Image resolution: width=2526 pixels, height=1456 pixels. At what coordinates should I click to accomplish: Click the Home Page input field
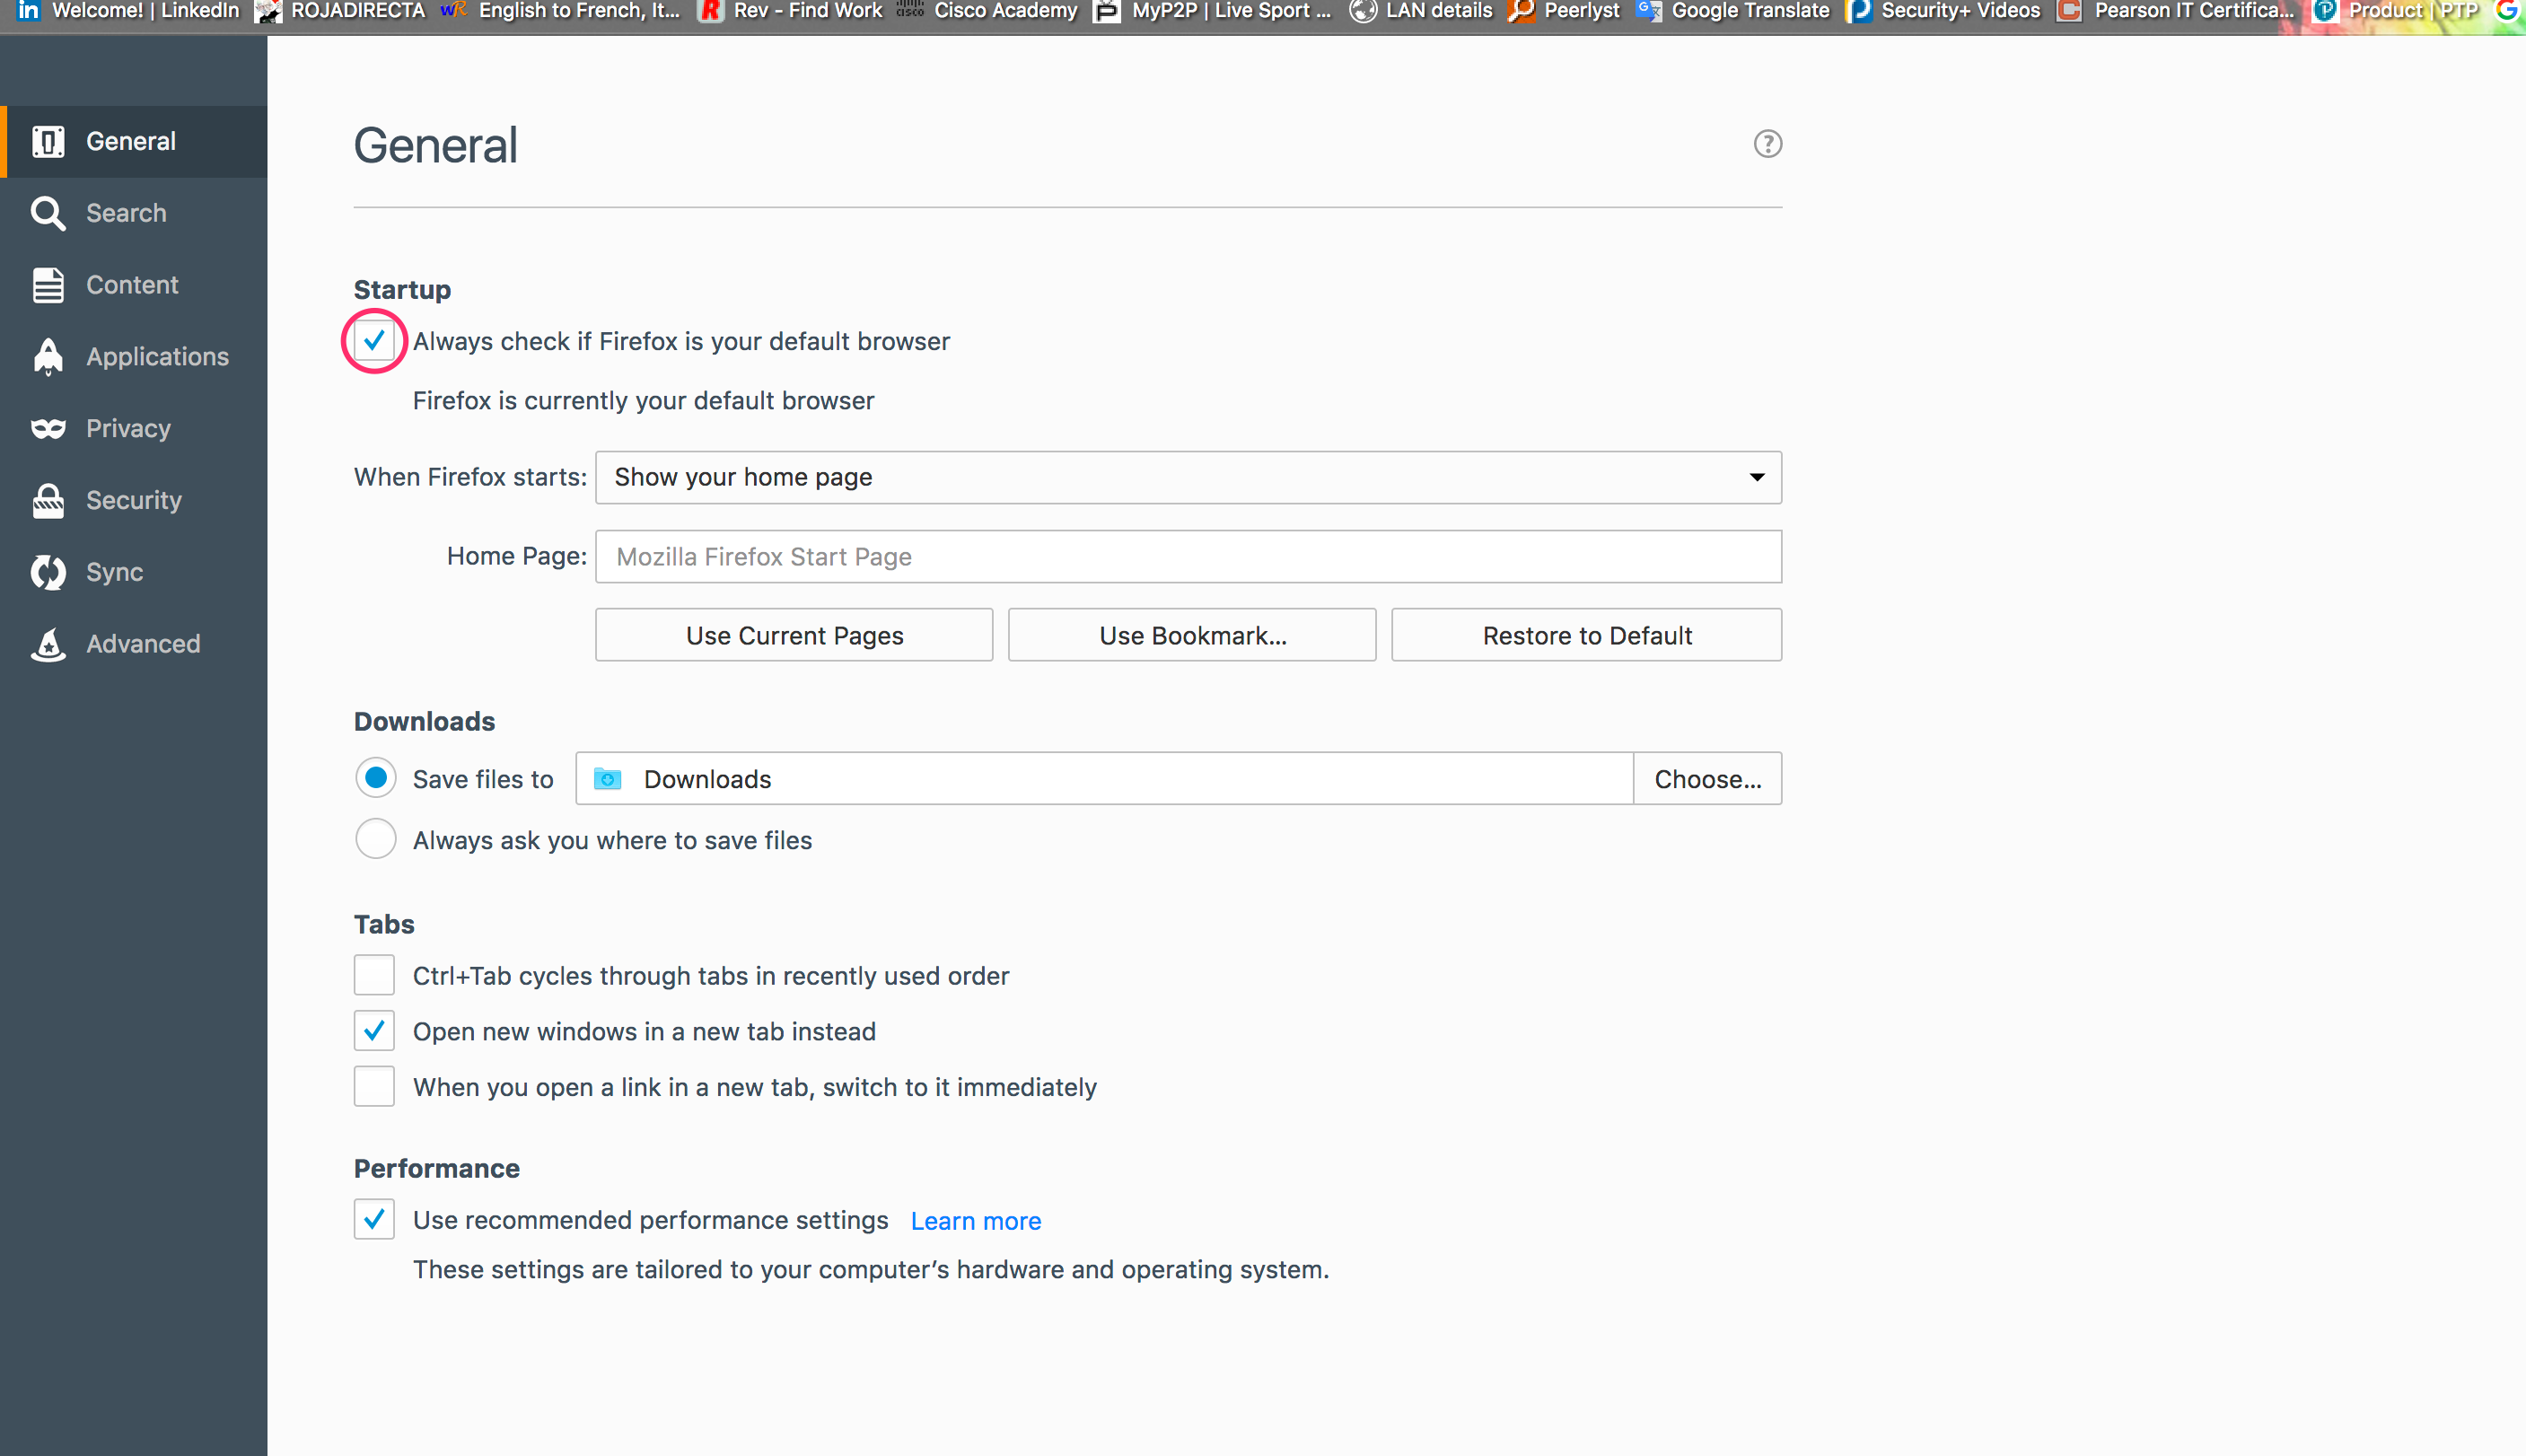[1188, 556]
